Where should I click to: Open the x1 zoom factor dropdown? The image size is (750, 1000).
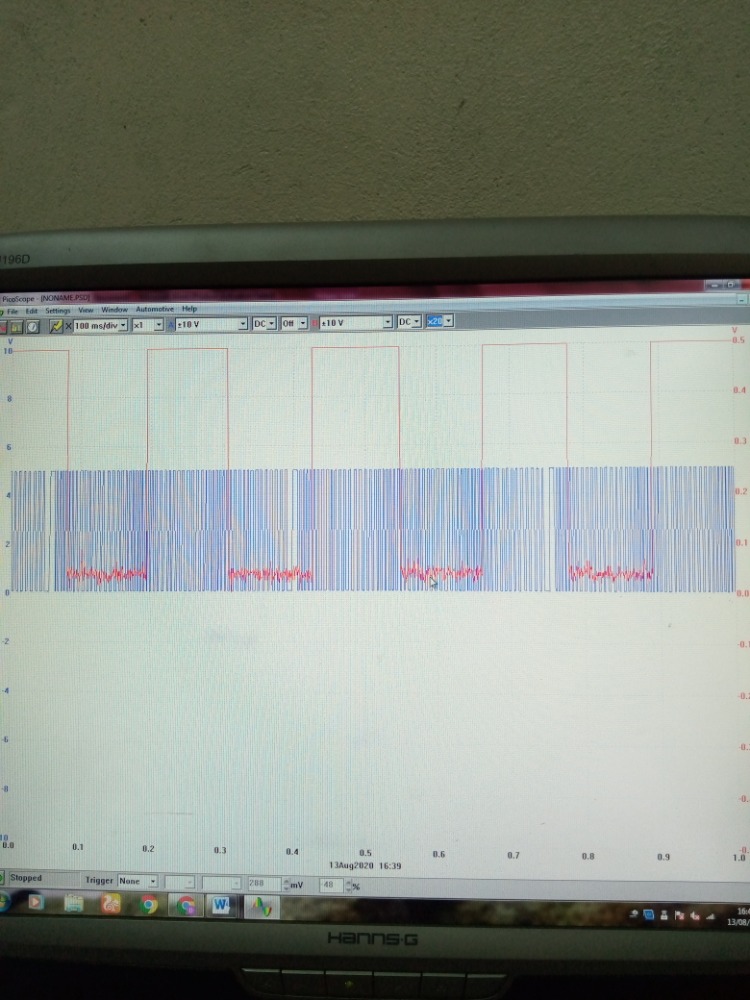(147, 325)
